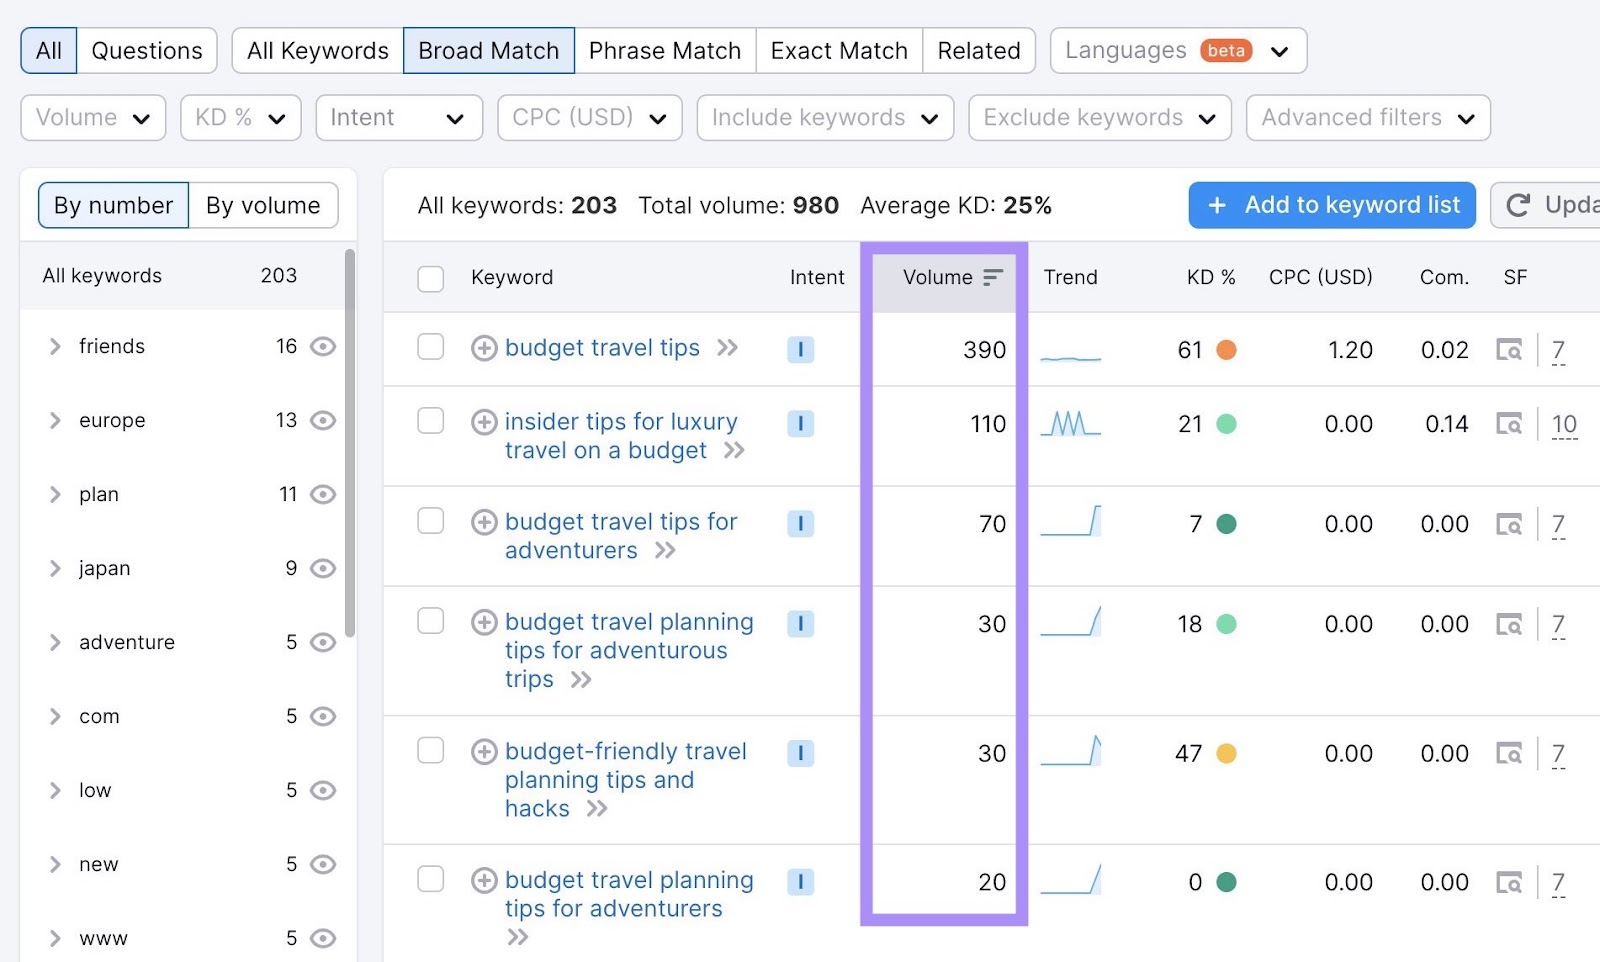The image size is (1600, 962).
Task: Open the CPC (USD) filter dropdown
Action: click(590, 118)
